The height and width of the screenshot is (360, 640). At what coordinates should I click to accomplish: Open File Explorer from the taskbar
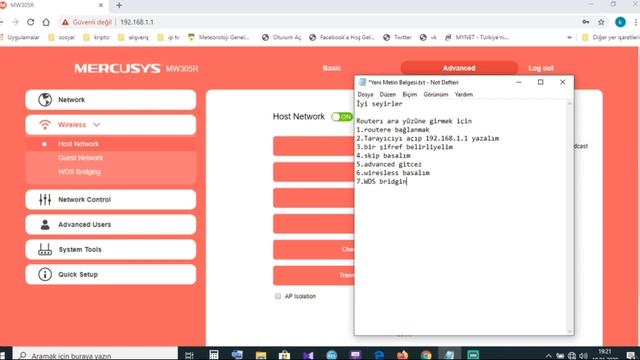[261, 355]
